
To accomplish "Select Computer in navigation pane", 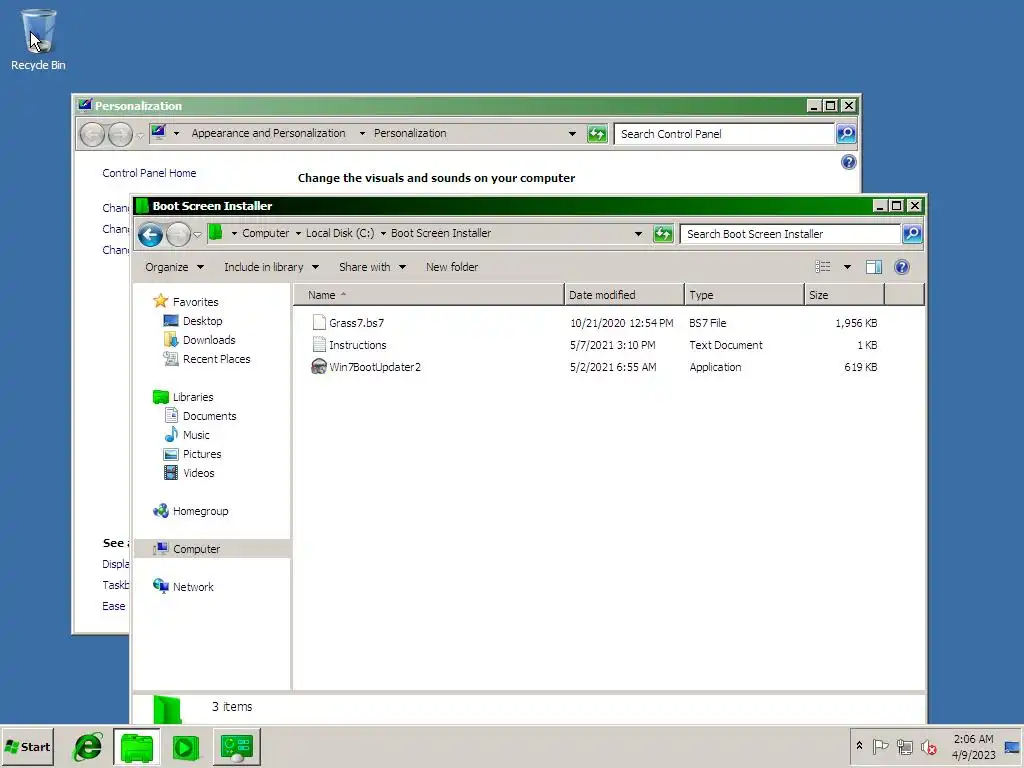I will (196, 549).
